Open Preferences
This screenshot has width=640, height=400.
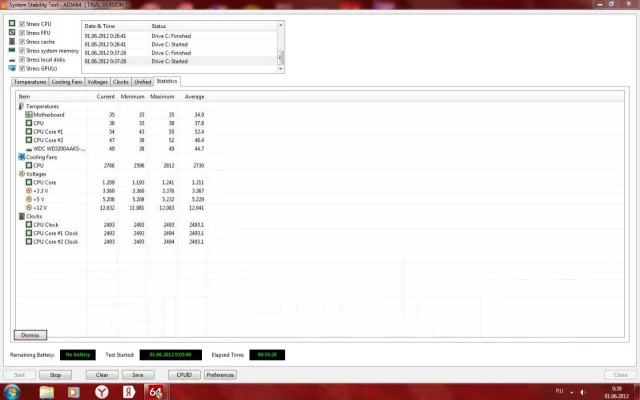point(220,375)
